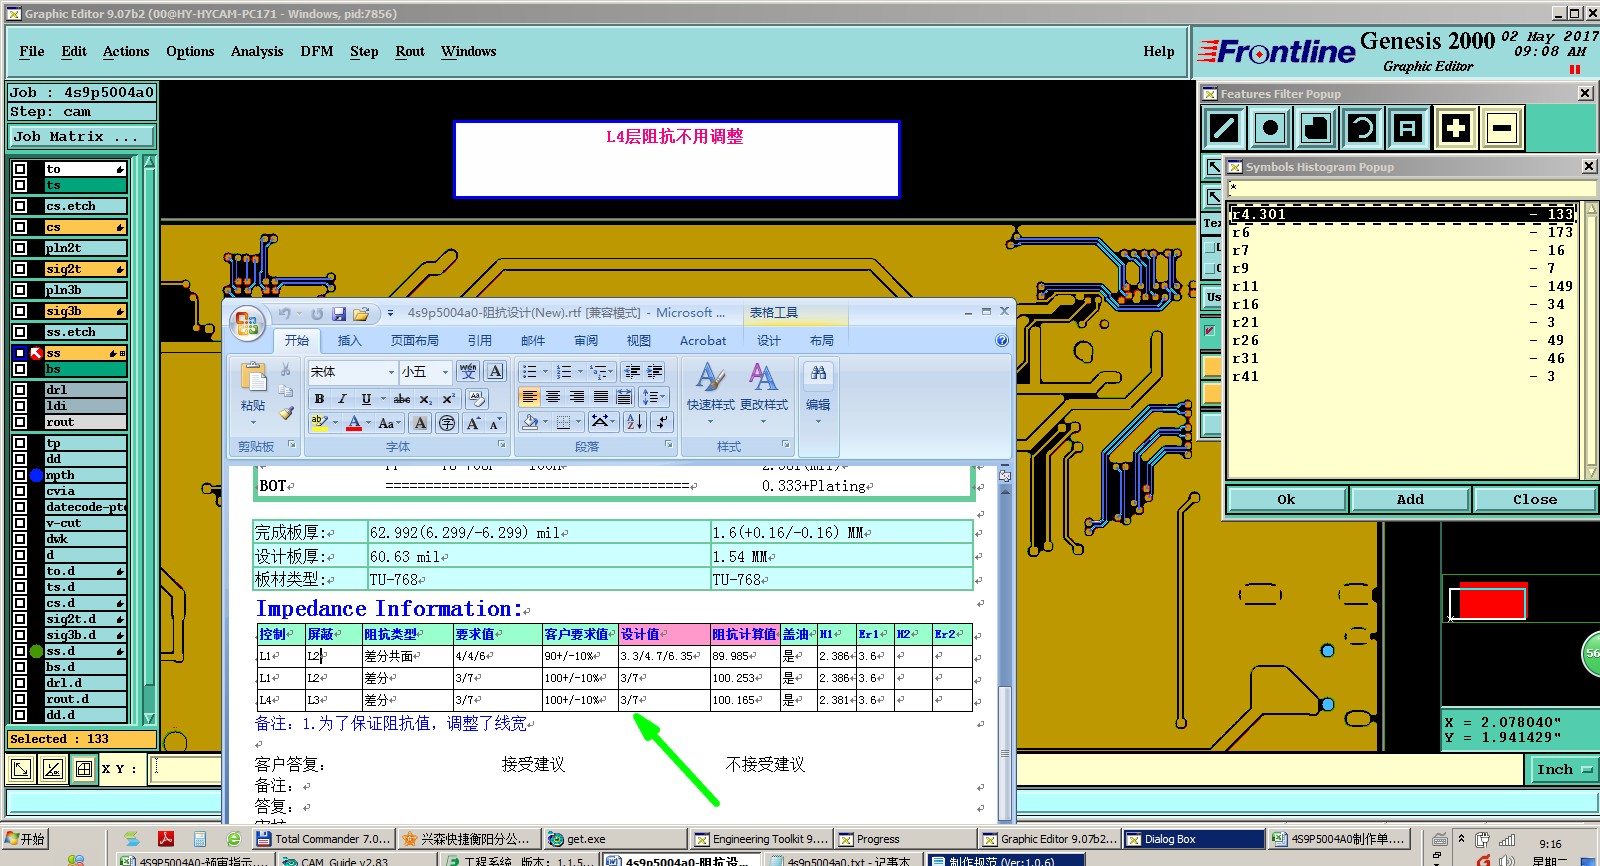
Task: Expand 编辑 editing dropdown in Word
Action: [x=818, y=422]
